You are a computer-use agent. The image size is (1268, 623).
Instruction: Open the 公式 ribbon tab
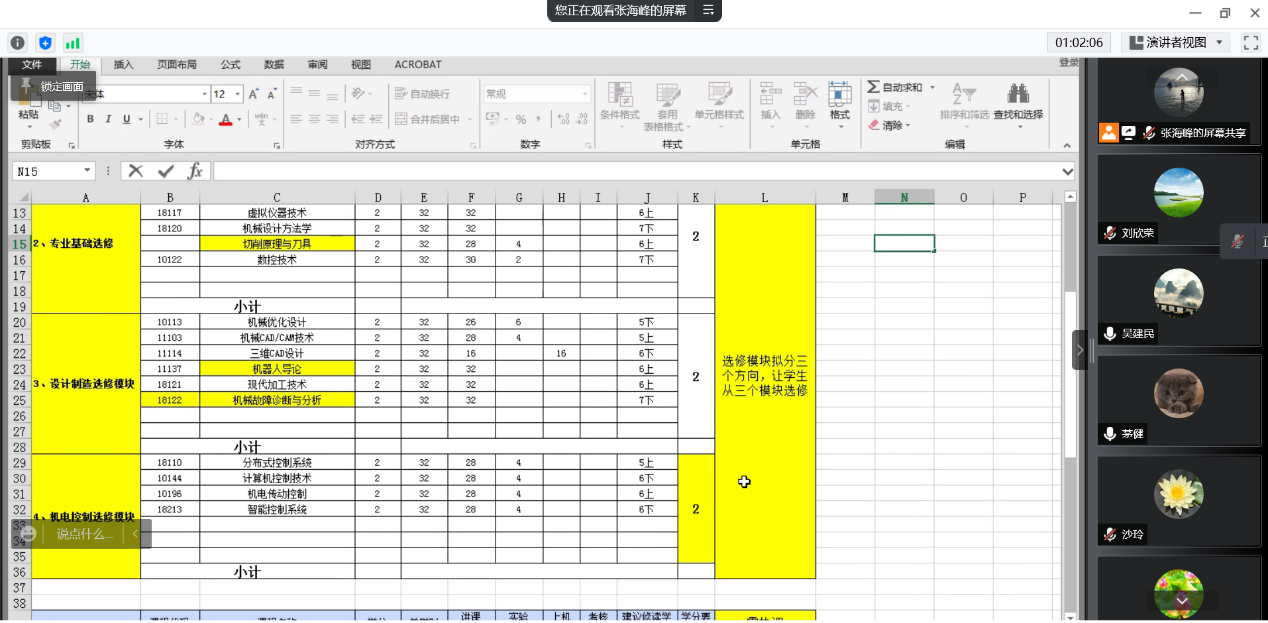coord(230,64)
